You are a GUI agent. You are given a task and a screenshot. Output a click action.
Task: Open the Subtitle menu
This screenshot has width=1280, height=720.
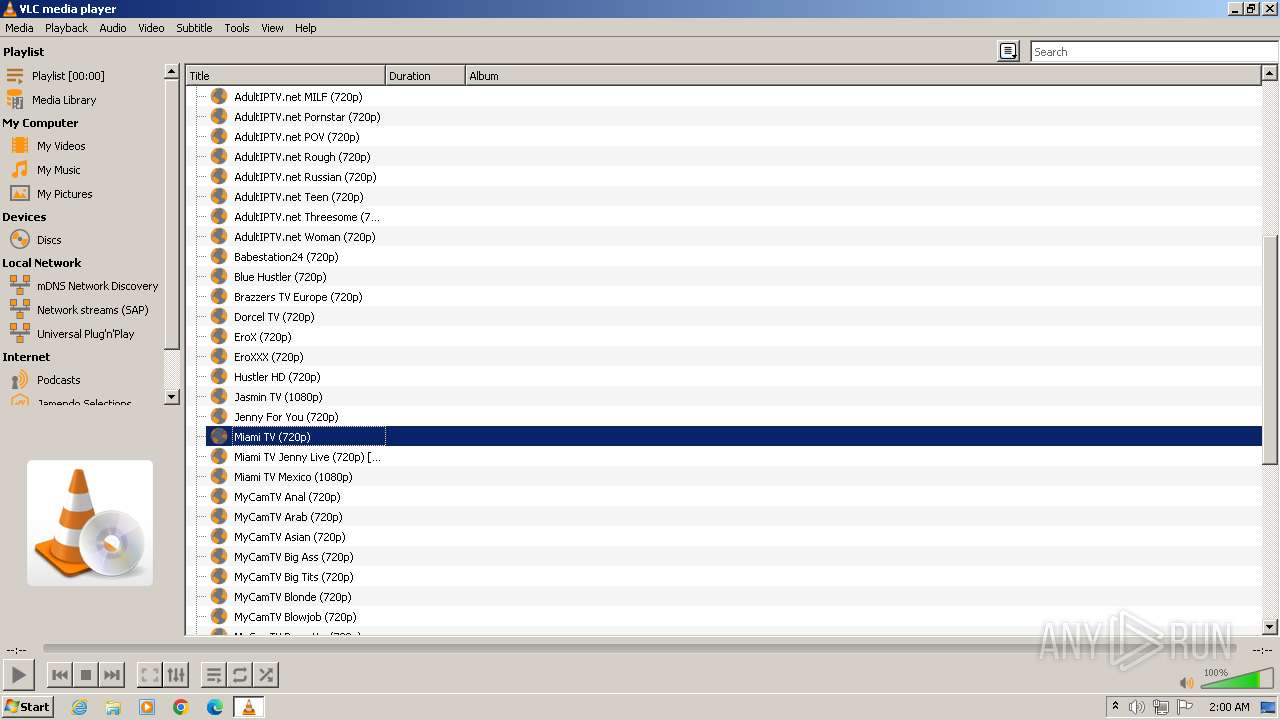[194, 28]
